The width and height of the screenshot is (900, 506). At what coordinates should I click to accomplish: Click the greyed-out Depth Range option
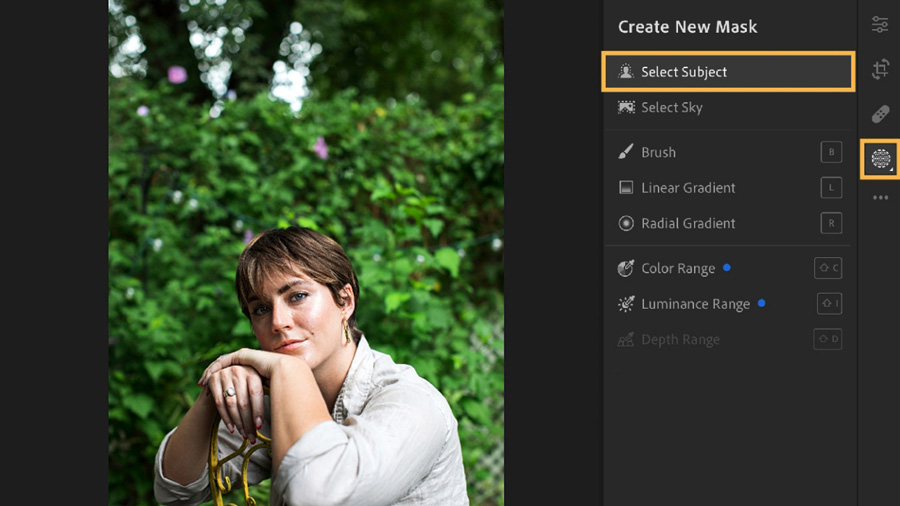(680, 340)
